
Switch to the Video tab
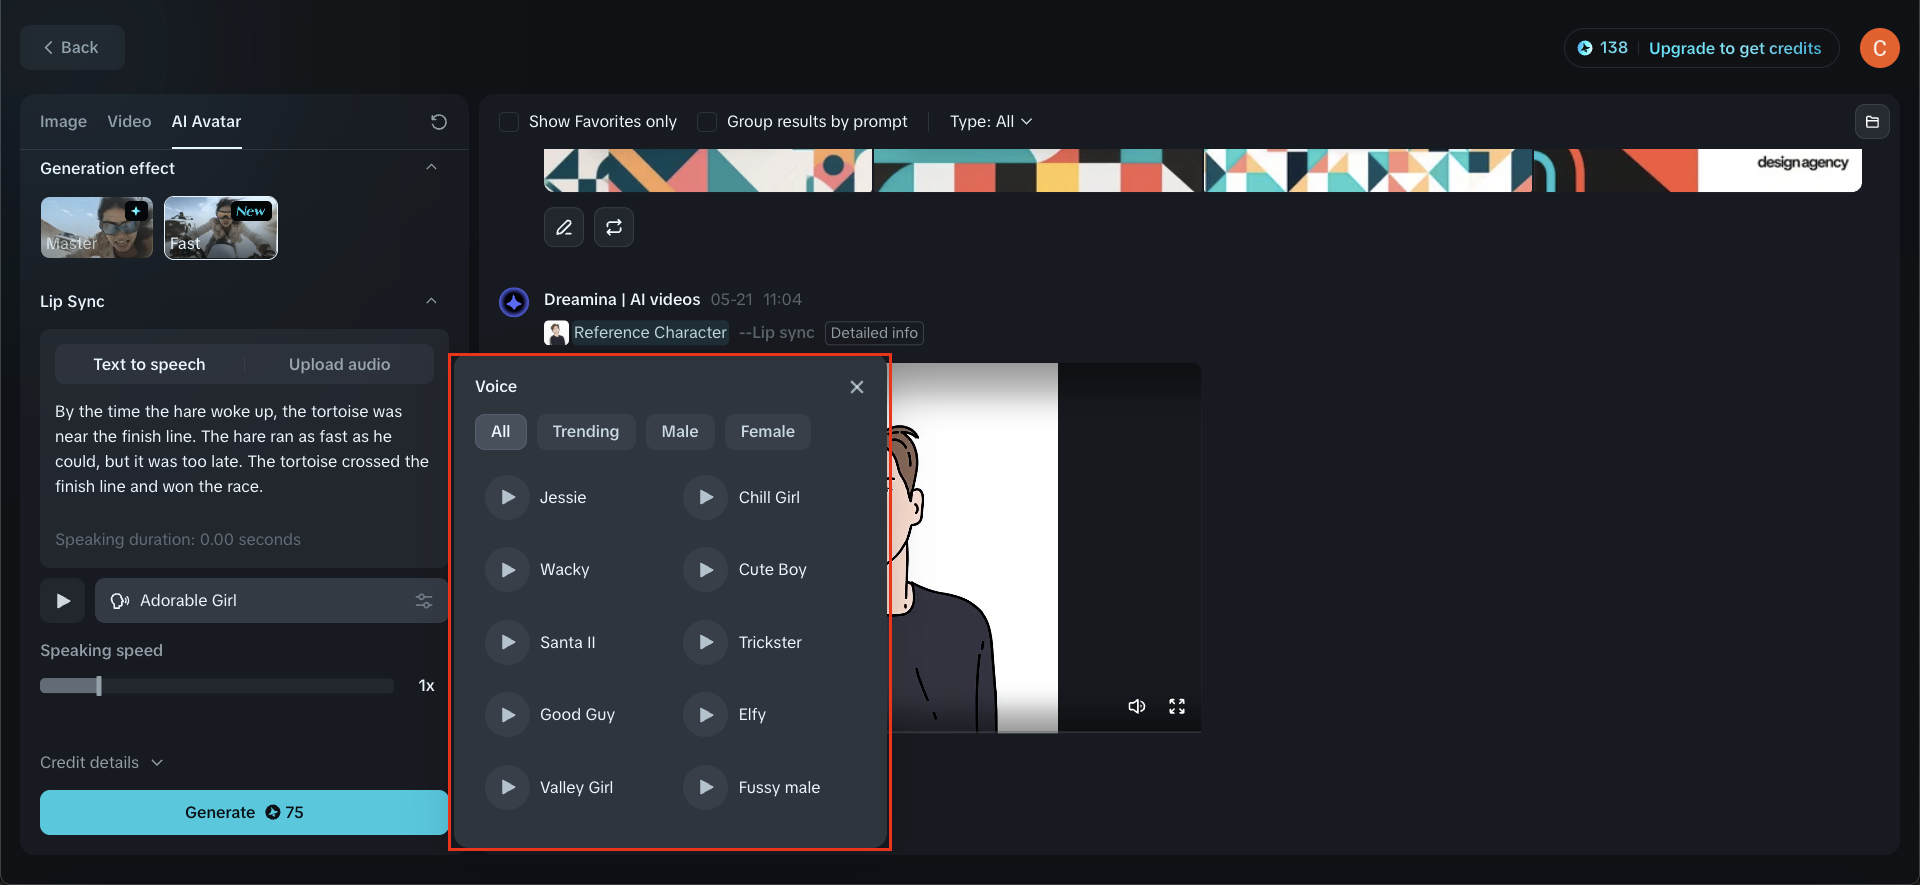point(129,122)
